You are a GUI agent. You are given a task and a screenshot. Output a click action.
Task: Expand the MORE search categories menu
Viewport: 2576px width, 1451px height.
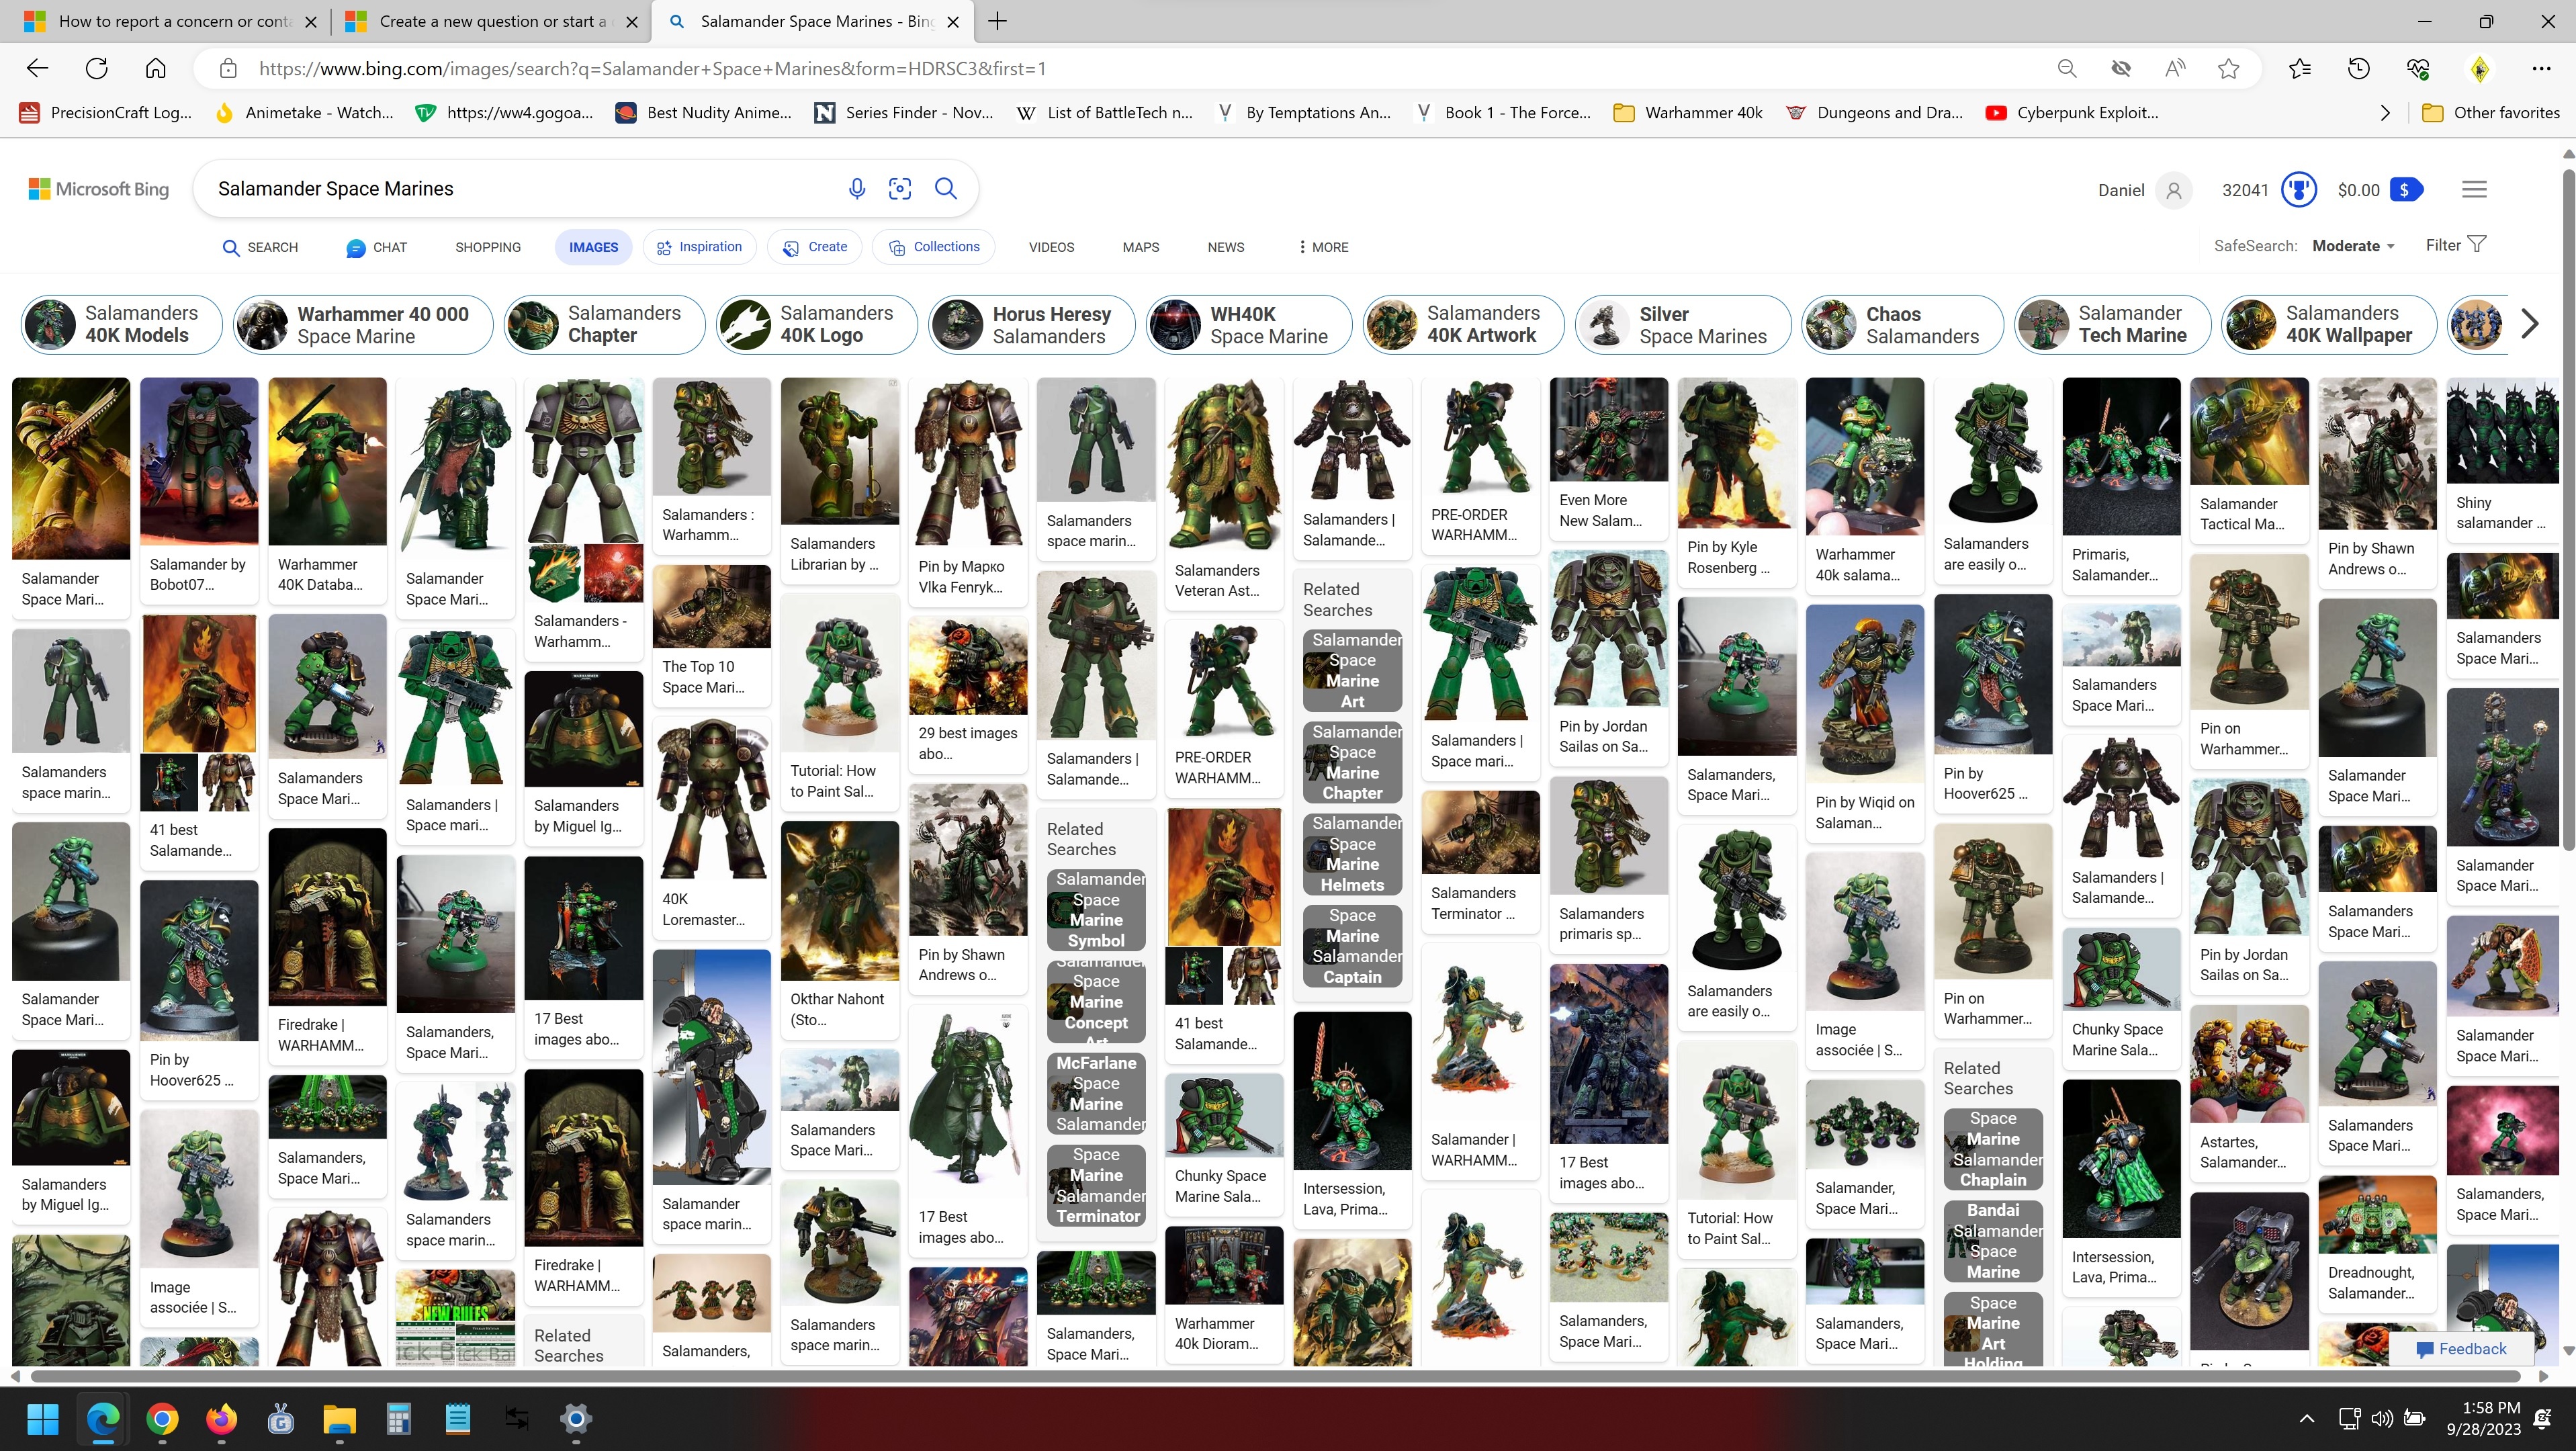1322,247
